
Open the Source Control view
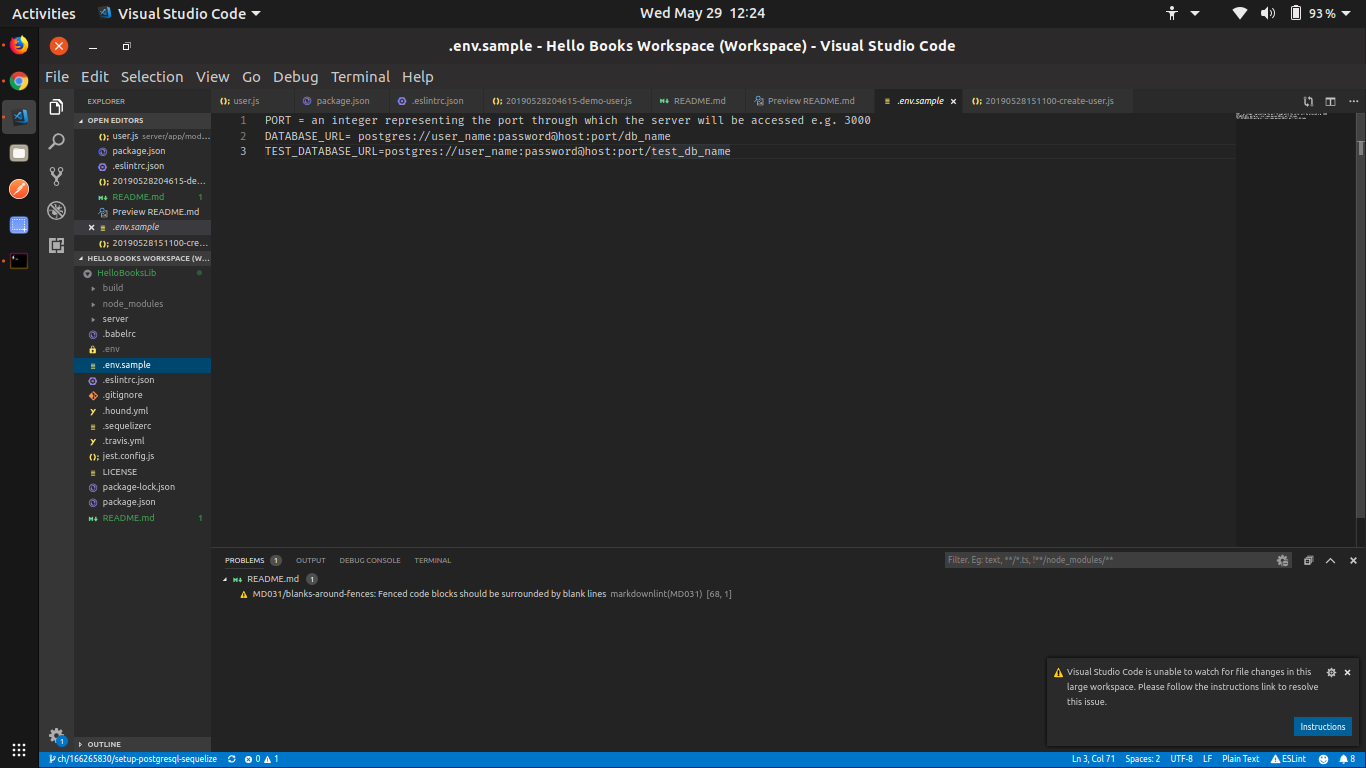(56, 176)
